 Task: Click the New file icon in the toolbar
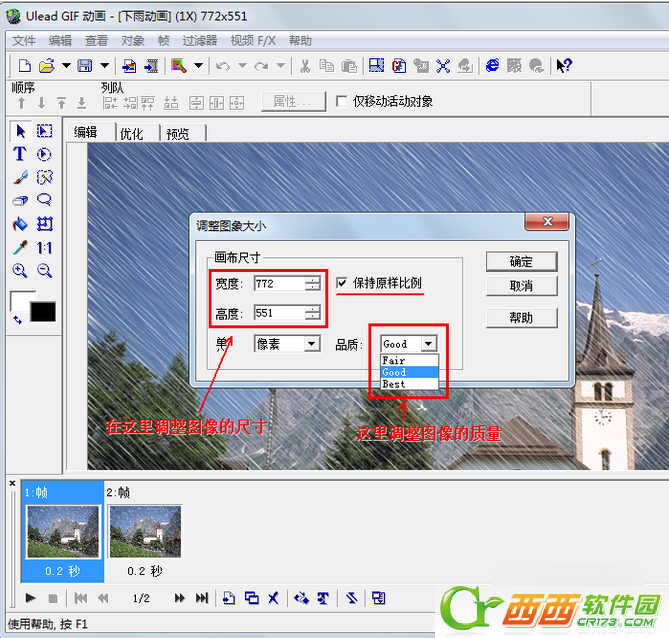tap(24, 66)
